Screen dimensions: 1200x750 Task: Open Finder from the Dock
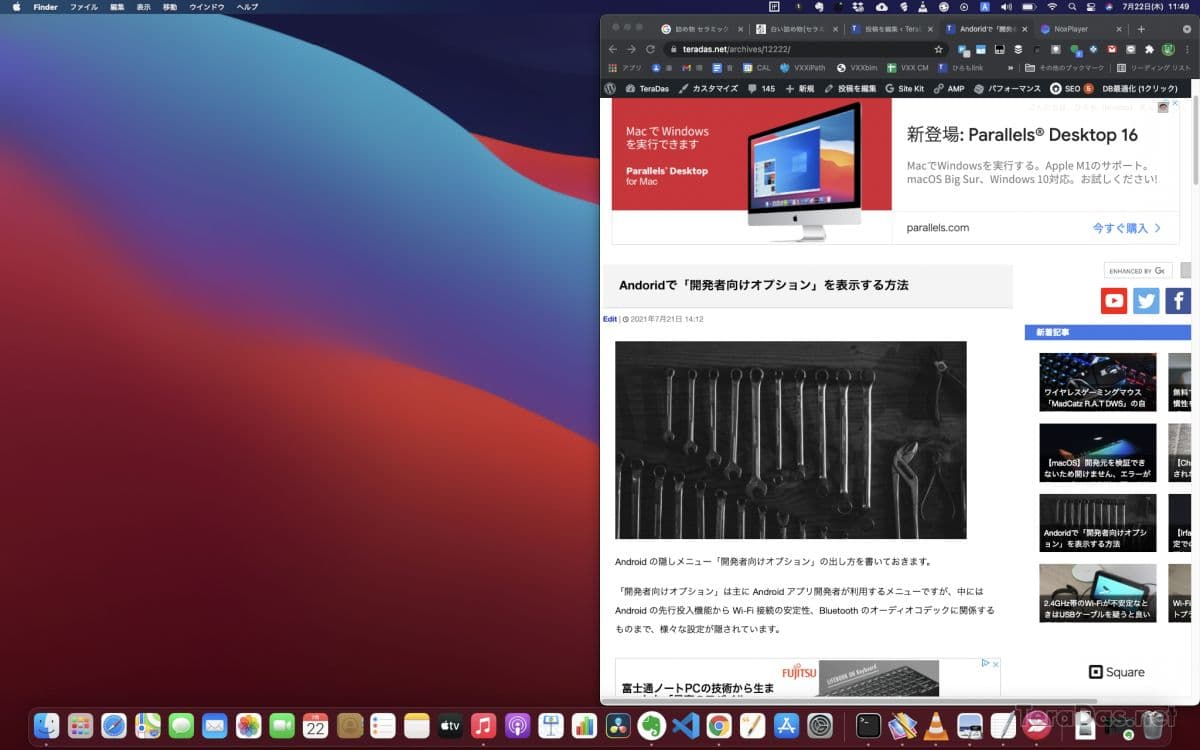[47, 726]
